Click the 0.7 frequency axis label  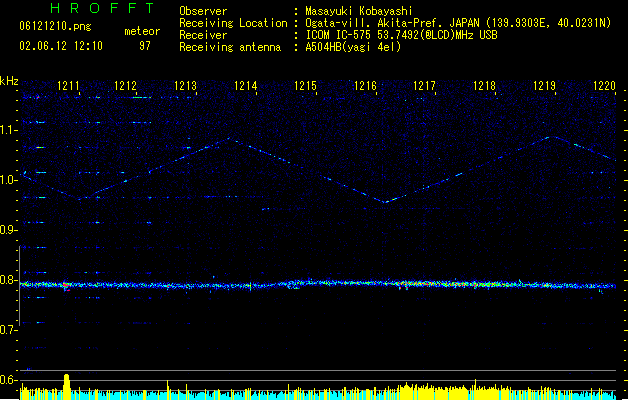click(8, 330)
